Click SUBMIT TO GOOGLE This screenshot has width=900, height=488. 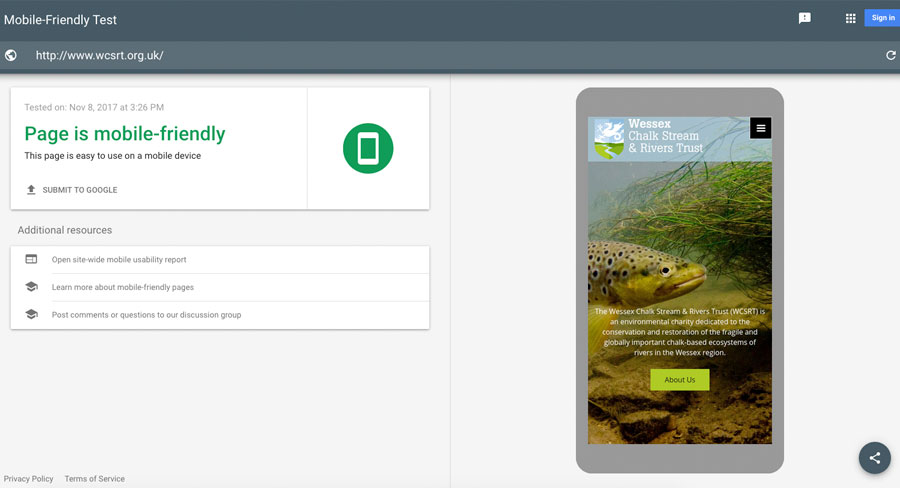pyautogui.click(x=80, y=190)
